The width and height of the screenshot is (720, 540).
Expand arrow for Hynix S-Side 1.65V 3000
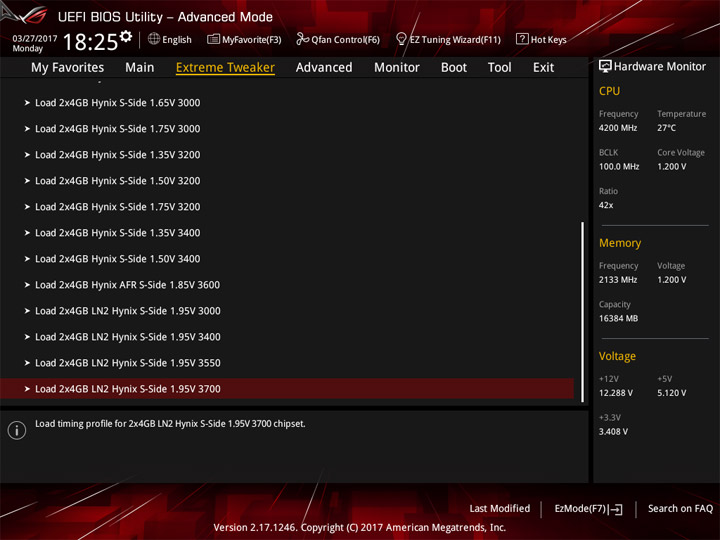[27, 103]
